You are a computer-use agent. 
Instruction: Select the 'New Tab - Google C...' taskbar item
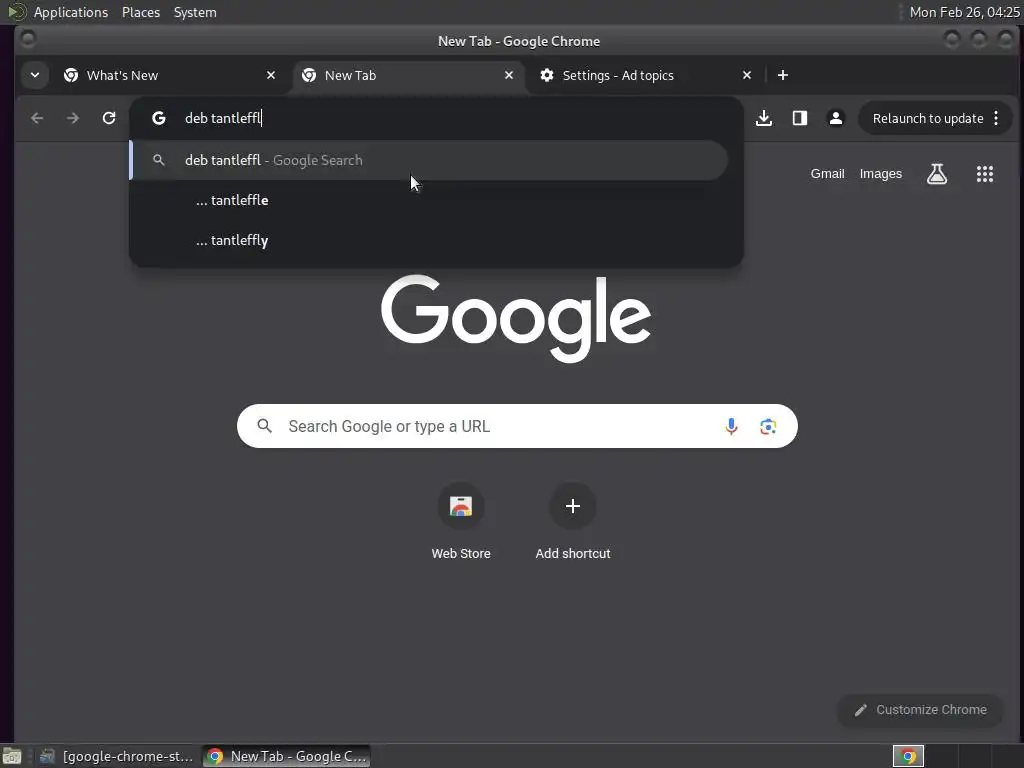click(287, 756)
